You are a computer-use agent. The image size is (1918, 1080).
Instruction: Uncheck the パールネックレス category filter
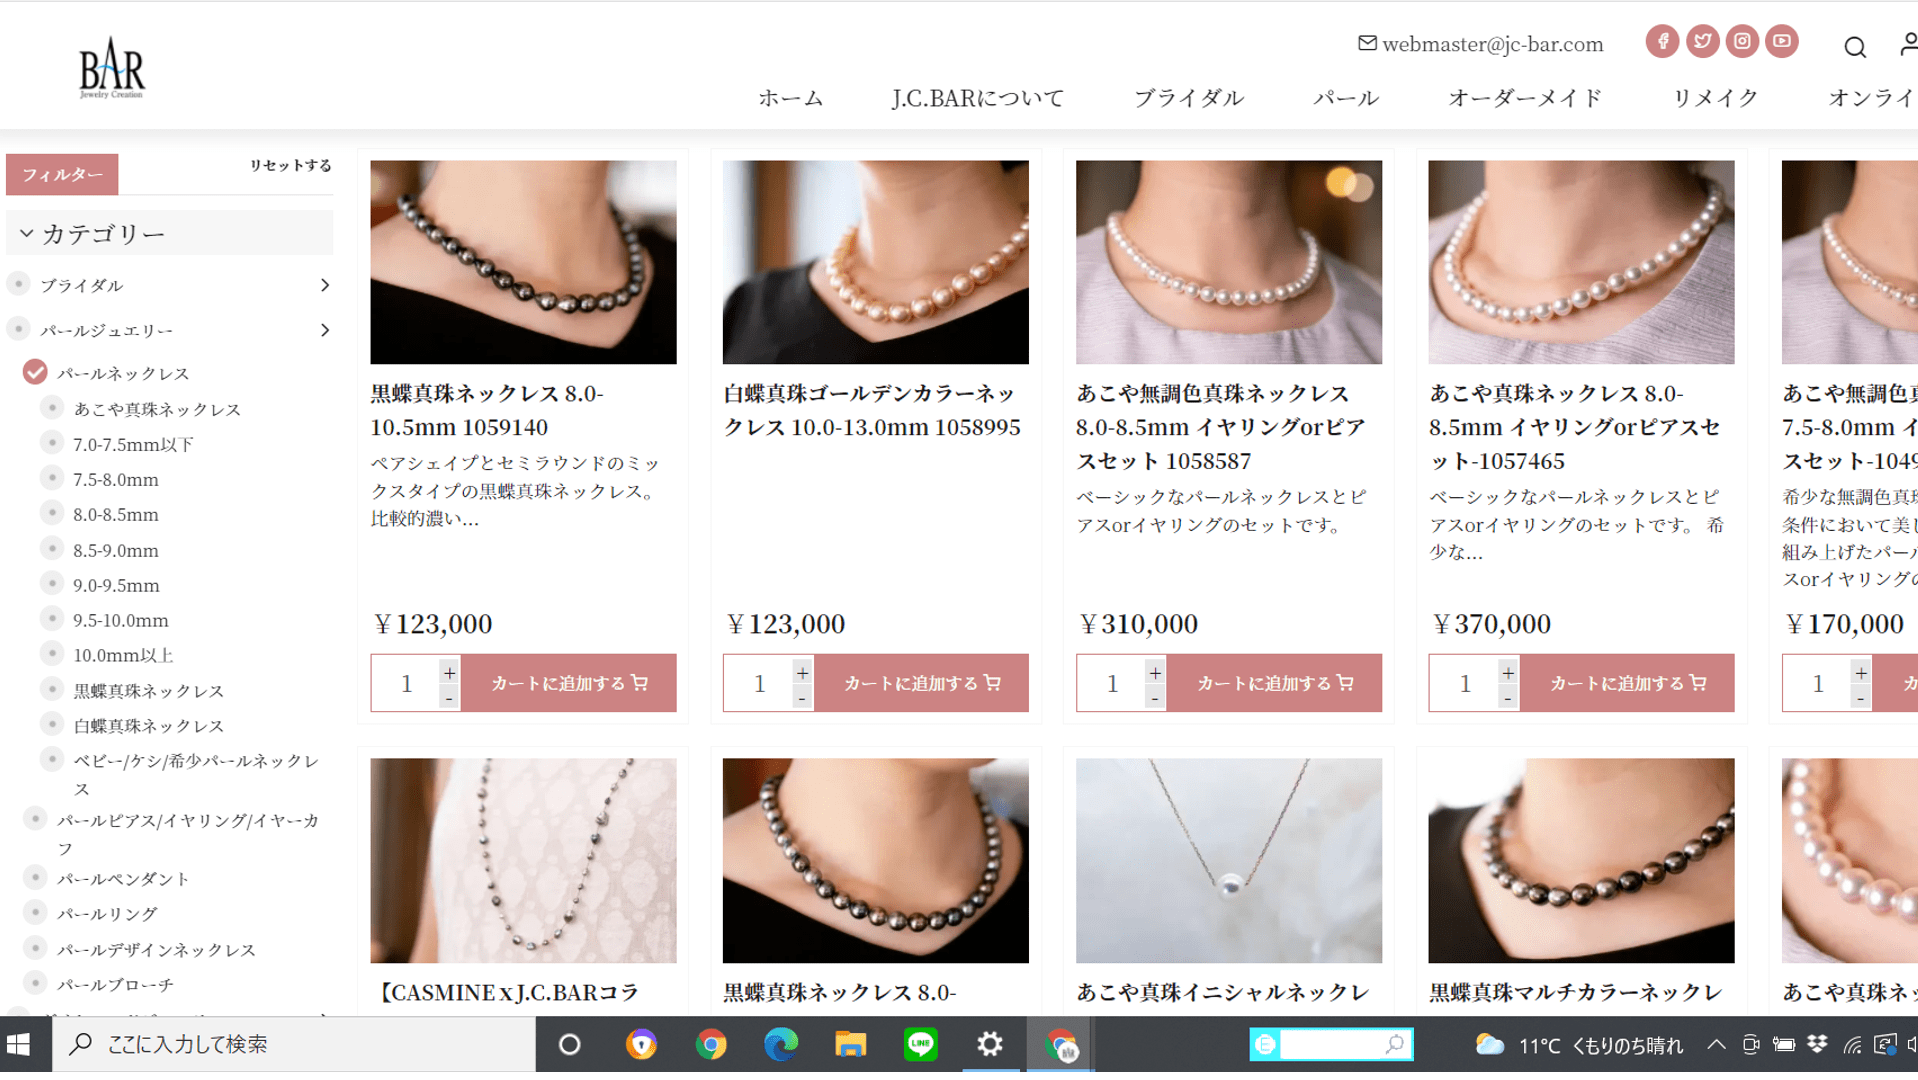(x=35, y=372)
